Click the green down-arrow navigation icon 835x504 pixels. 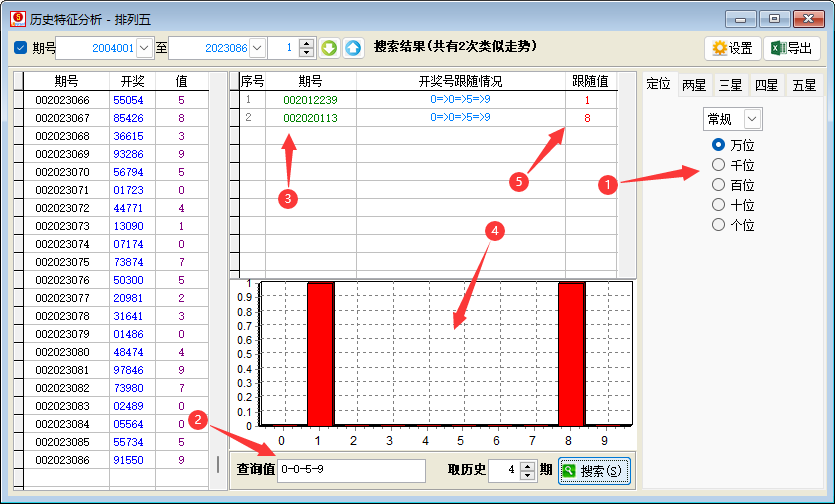coord(329,48)
